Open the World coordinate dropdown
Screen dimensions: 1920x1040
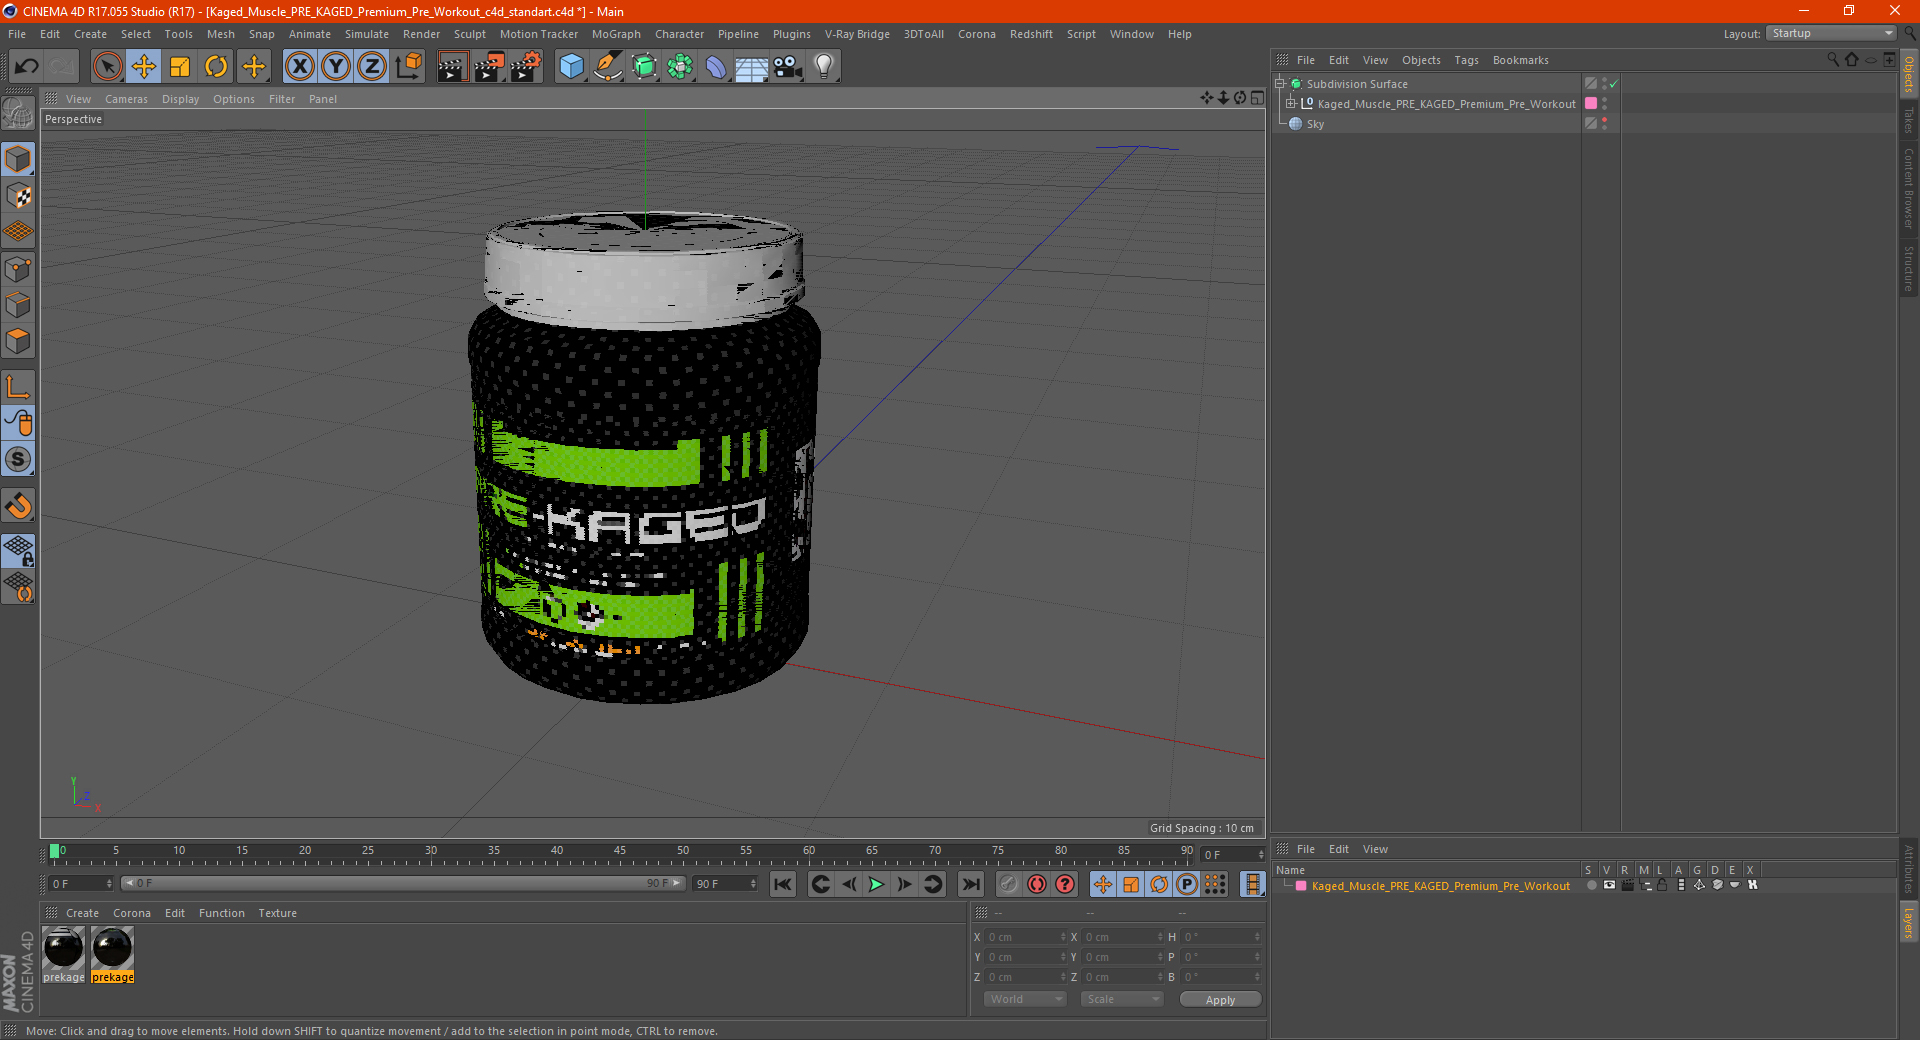point(1025,999)
